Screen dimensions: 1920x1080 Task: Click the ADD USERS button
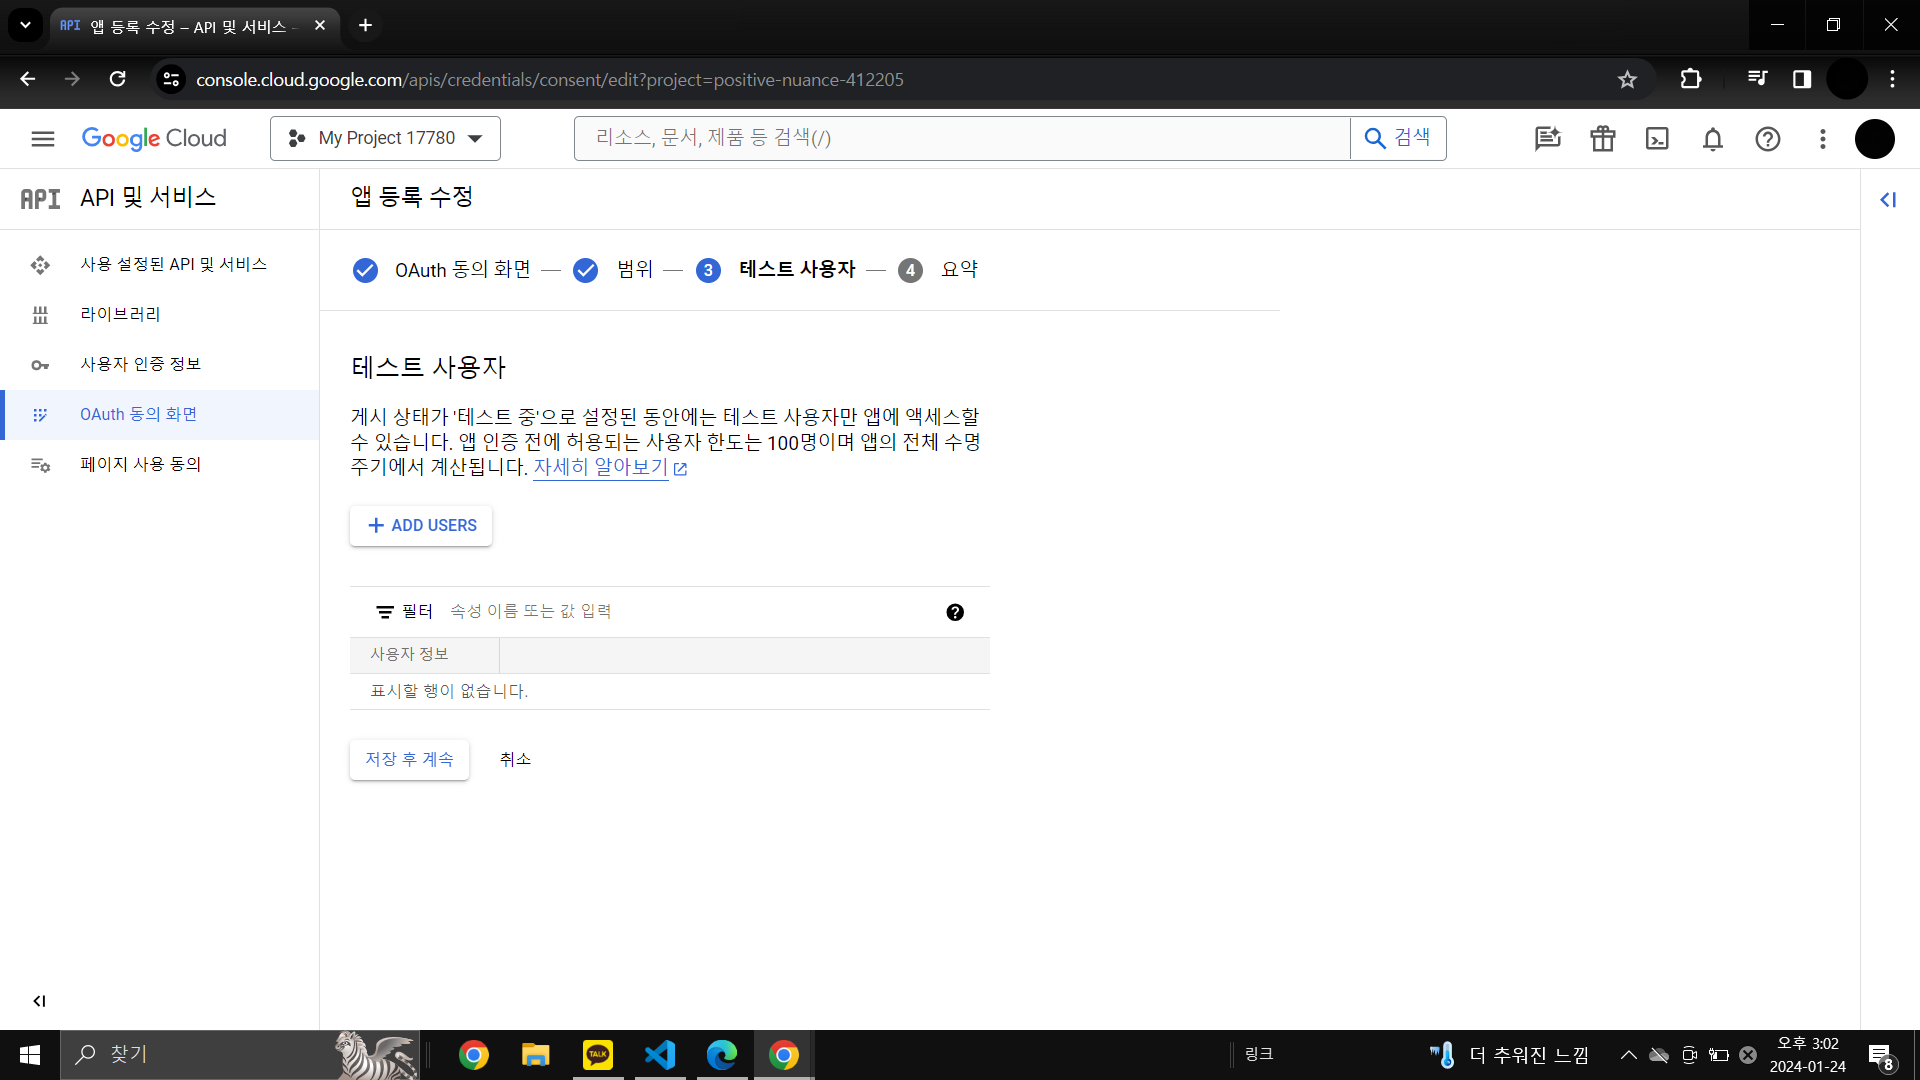click(421, 526)
